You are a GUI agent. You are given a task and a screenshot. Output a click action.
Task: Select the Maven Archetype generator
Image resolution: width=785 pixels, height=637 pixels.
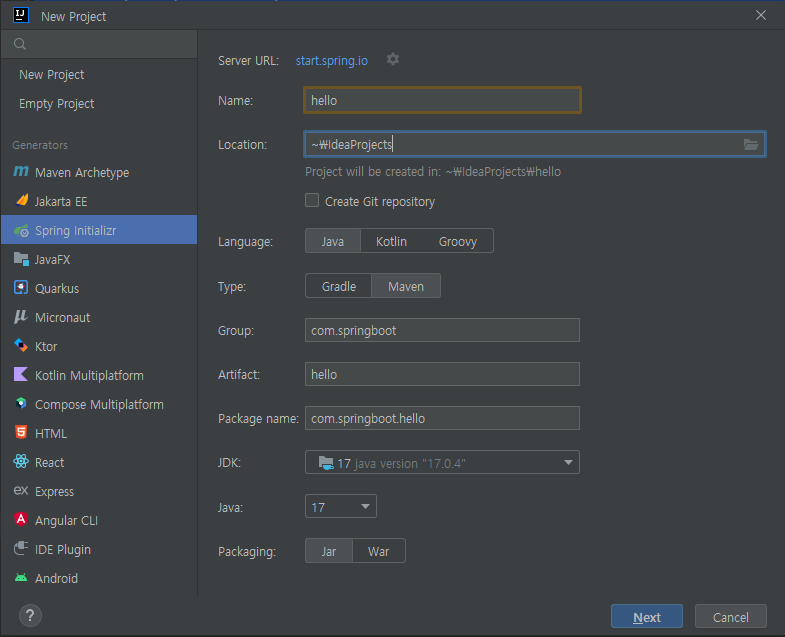point(81,172)
